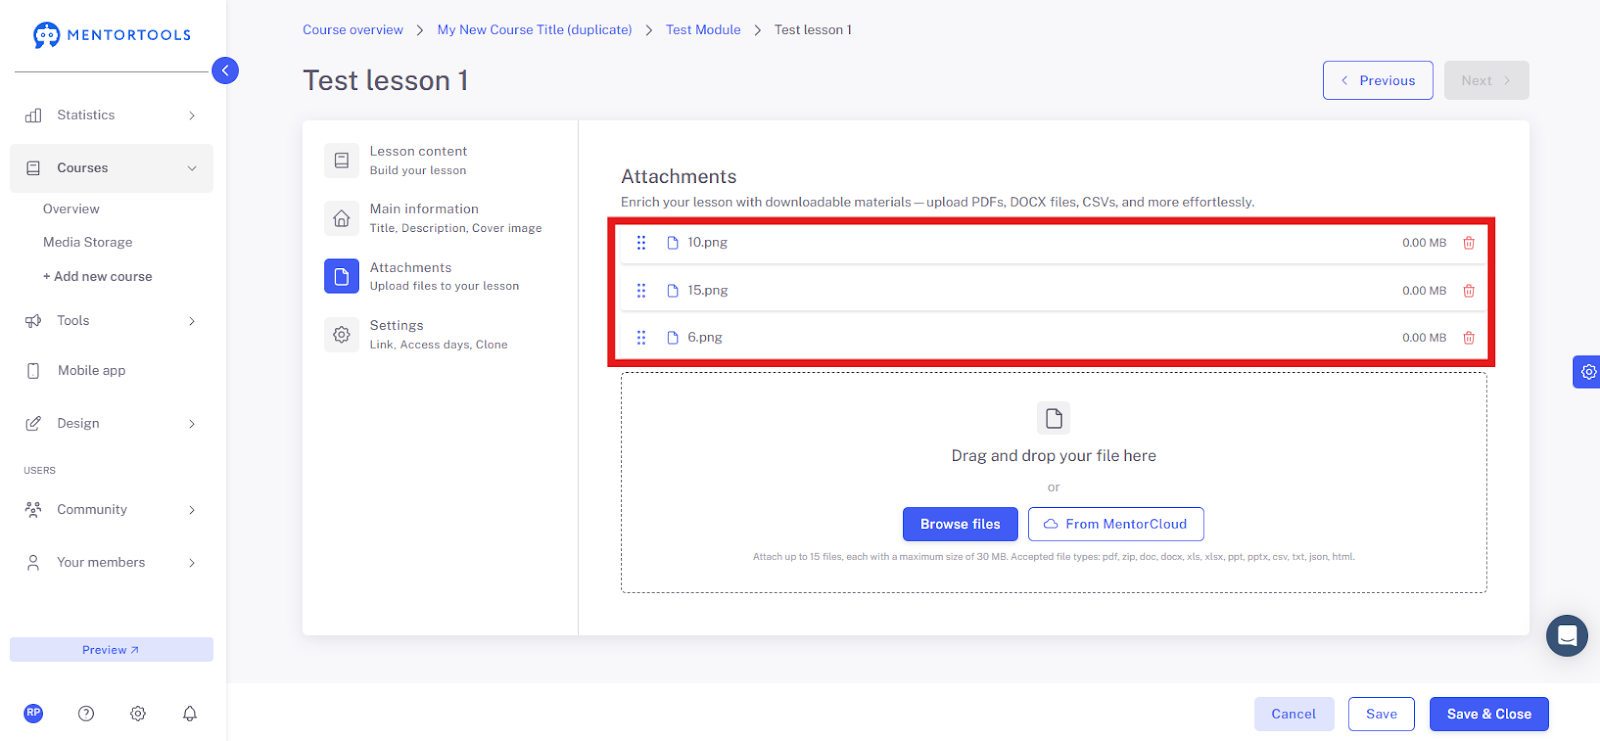Click the Settings gear icon in lesson menu
1600x741 pixels.
coord(341,335)
